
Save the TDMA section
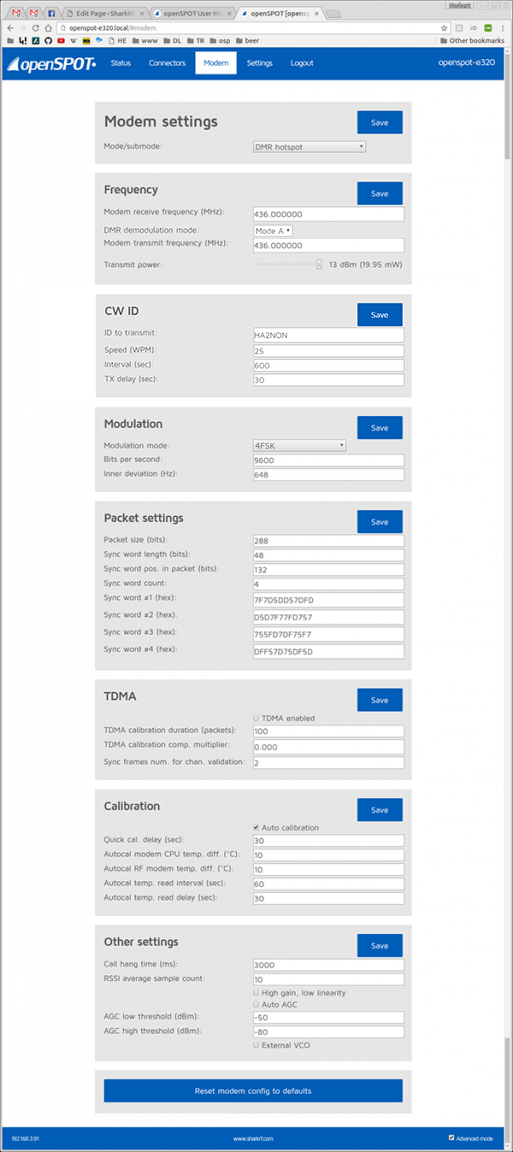coord(380,700)
